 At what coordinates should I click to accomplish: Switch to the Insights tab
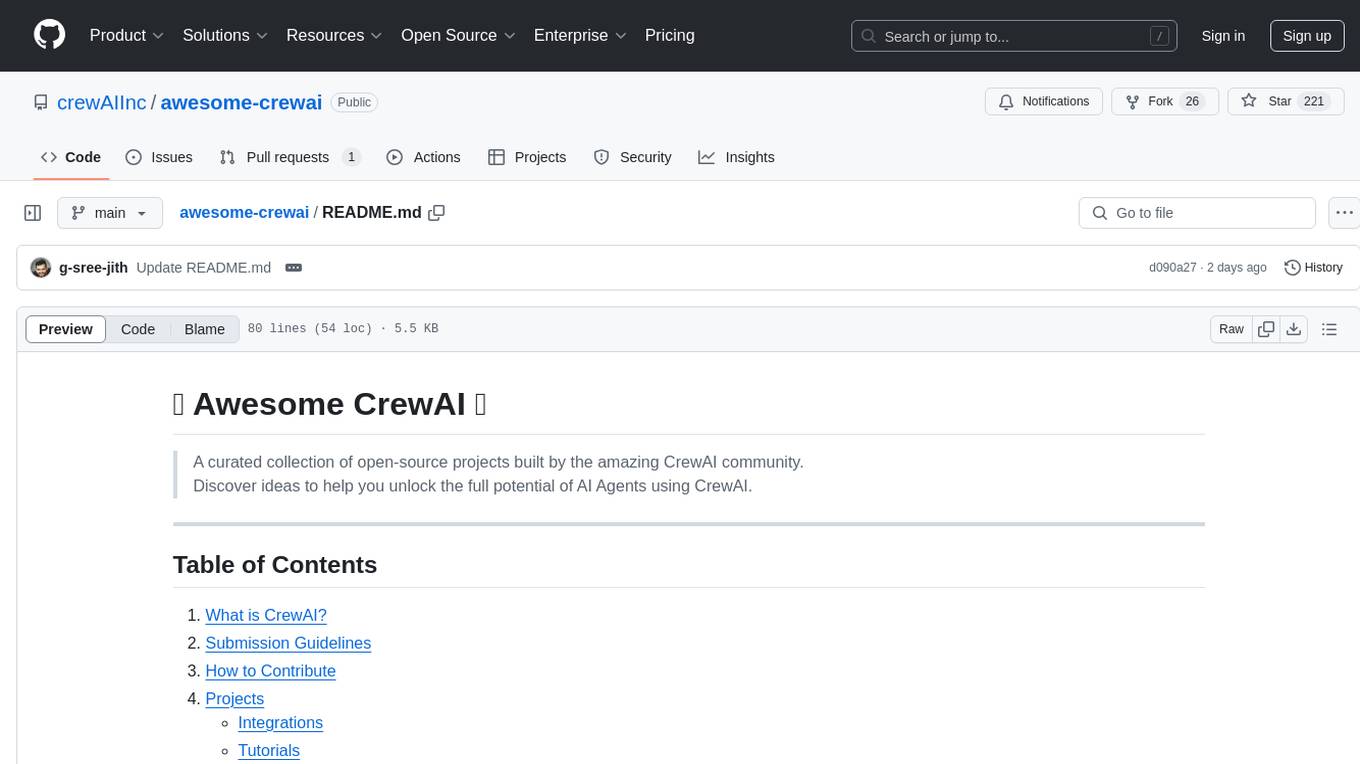(736, 157)
